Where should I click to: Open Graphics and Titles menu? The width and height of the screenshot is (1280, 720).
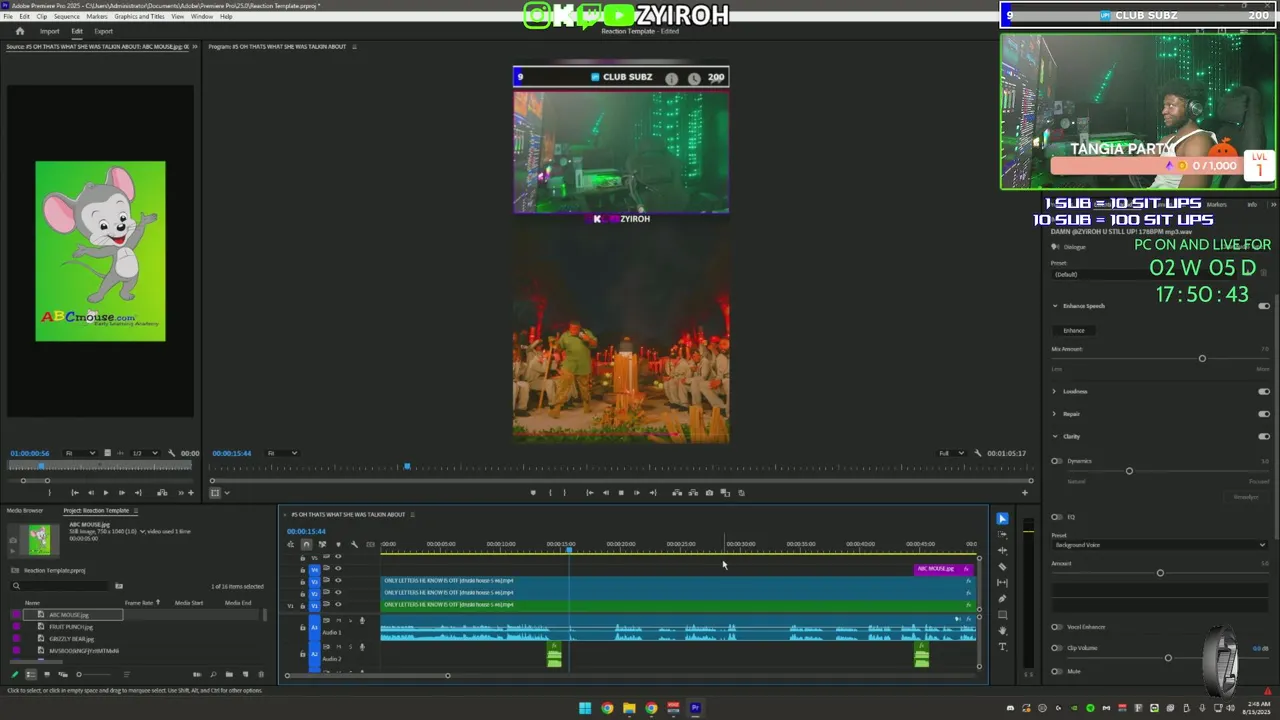click(139, 17)
